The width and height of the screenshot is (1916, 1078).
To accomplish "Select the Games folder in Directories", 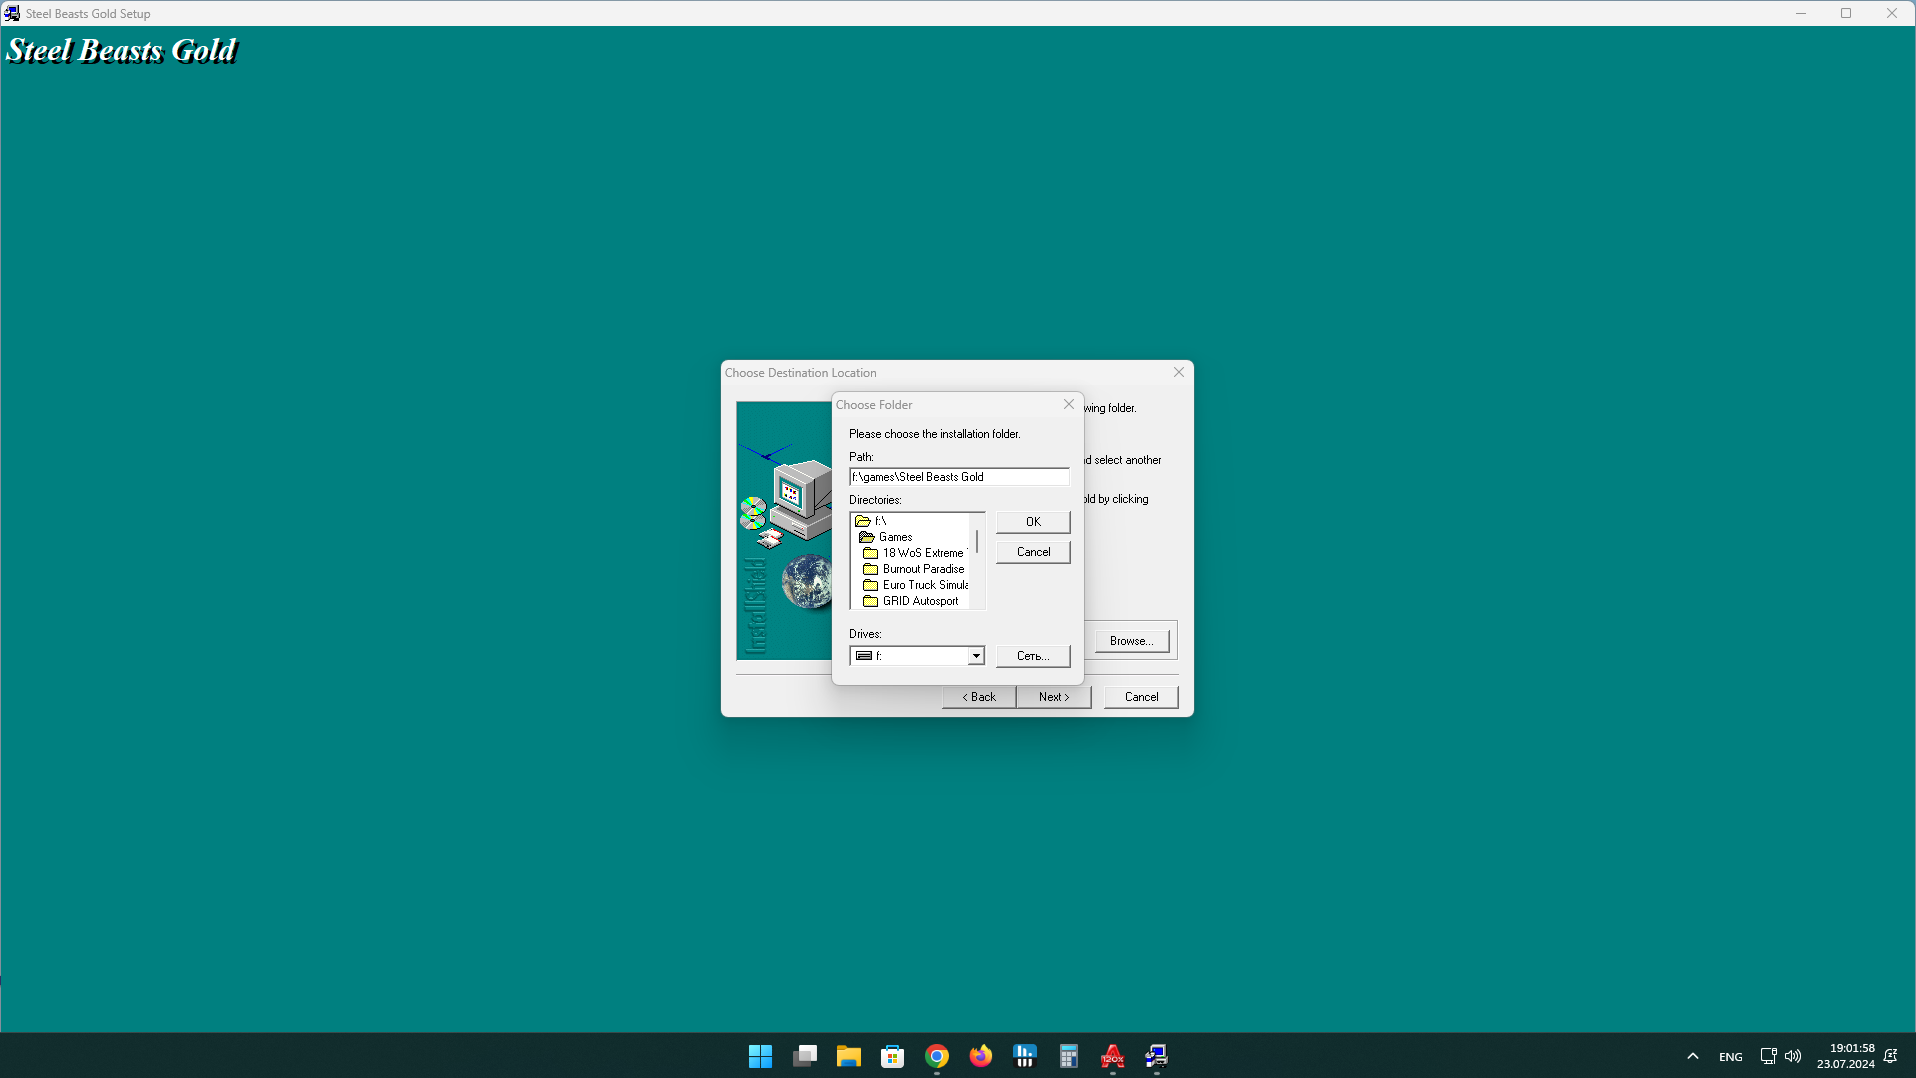I will coord(895,537).
